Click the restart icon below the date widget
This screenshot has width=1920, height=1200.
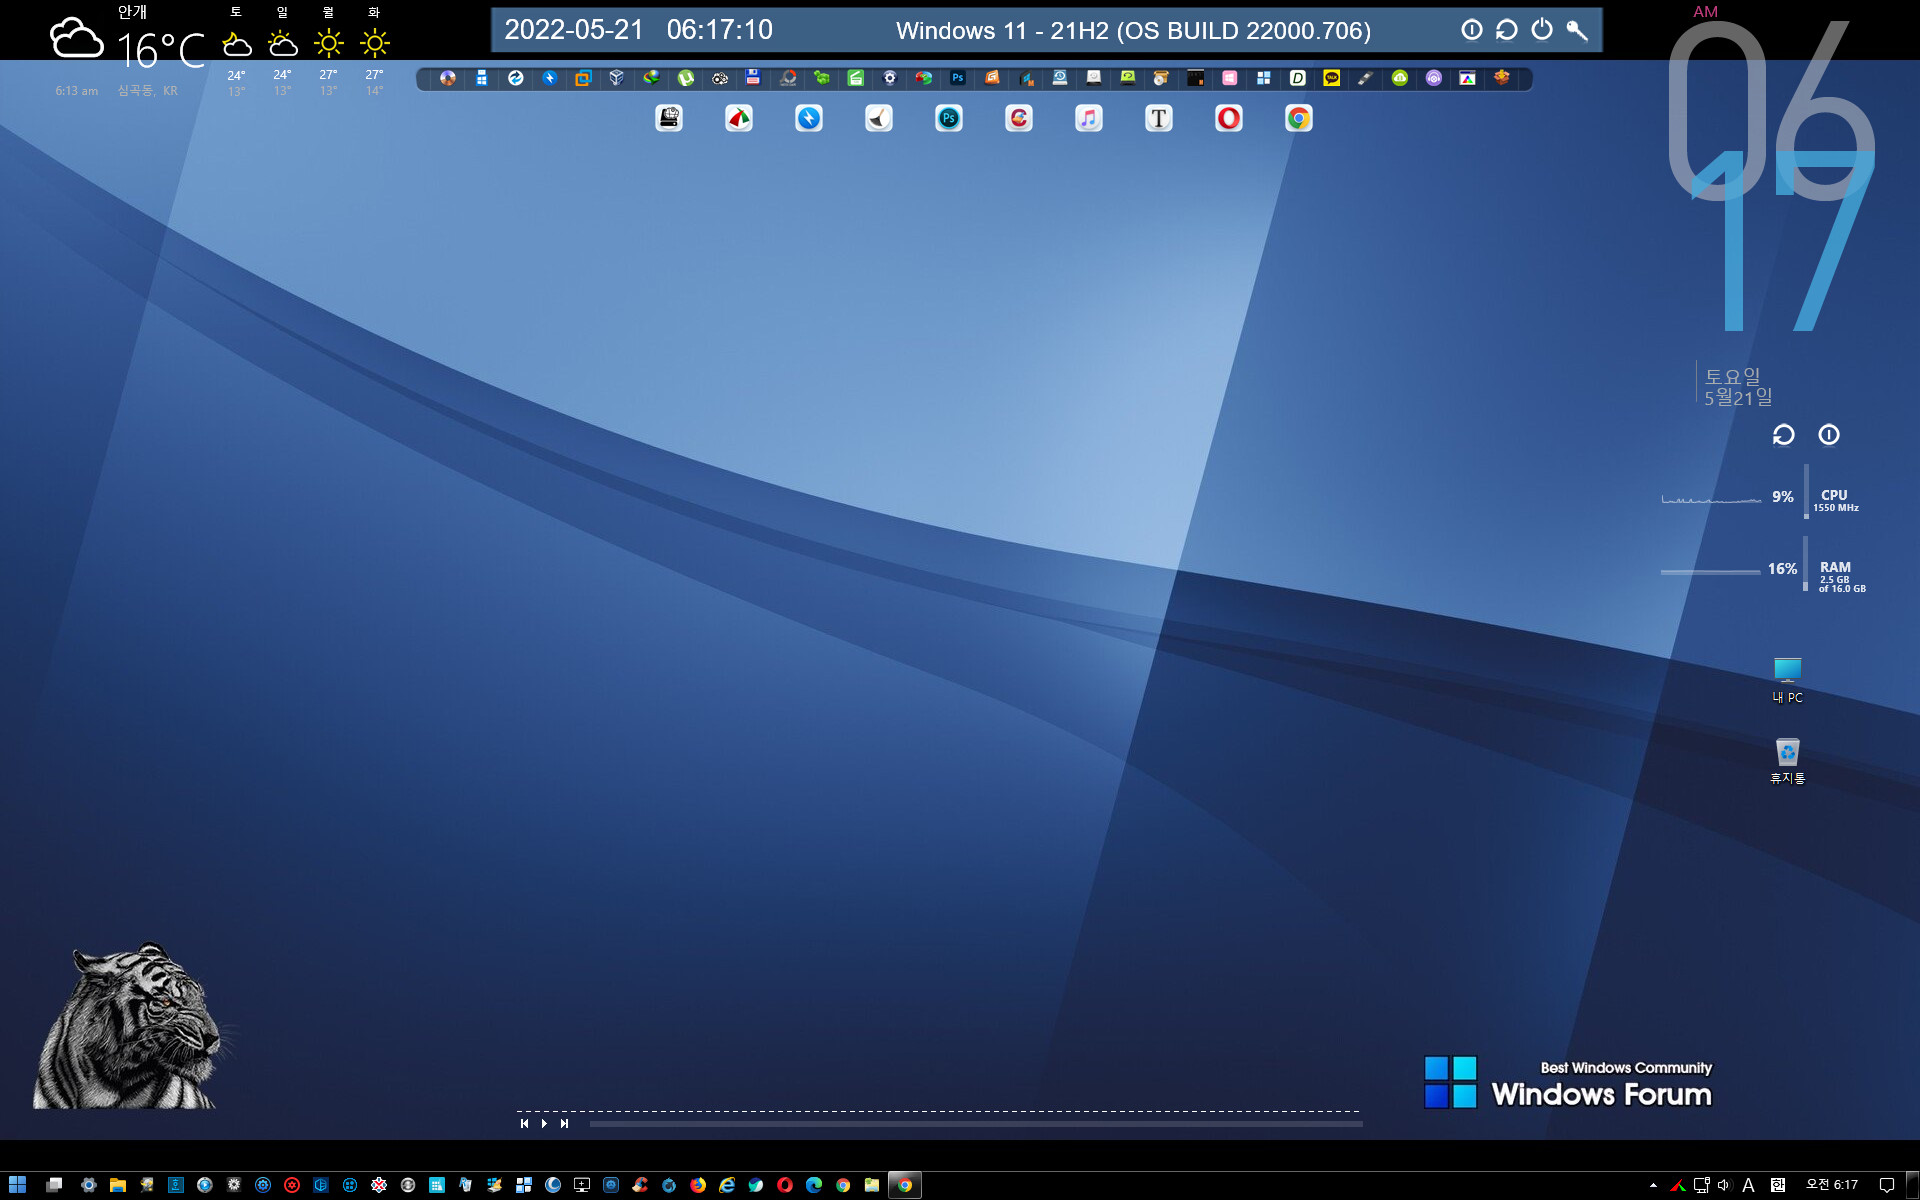pos(1783,435)
